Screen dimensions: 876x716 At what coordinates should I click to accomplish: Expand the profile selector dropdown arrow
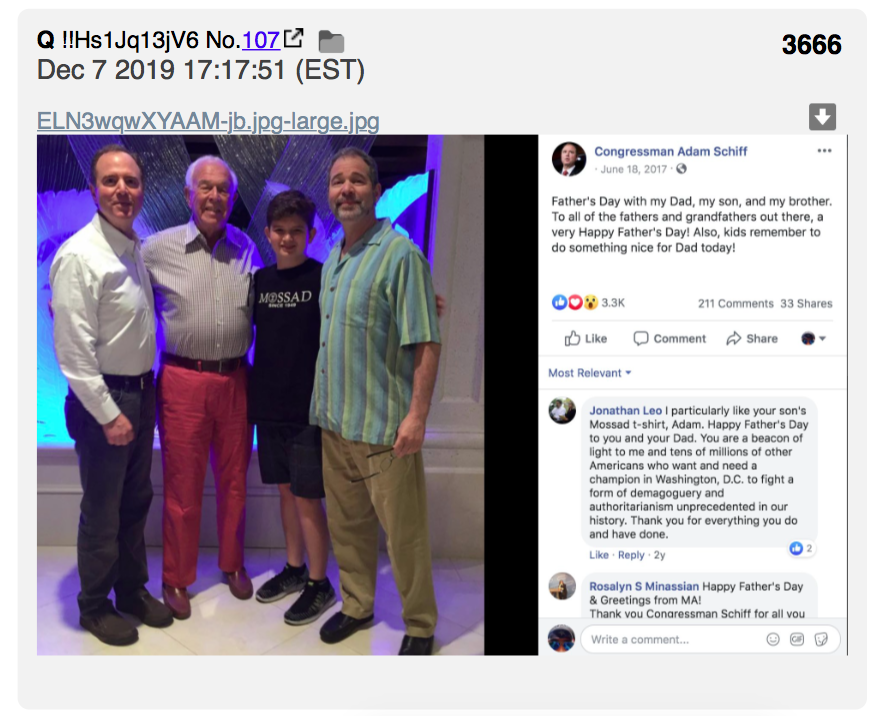[822, 338]
